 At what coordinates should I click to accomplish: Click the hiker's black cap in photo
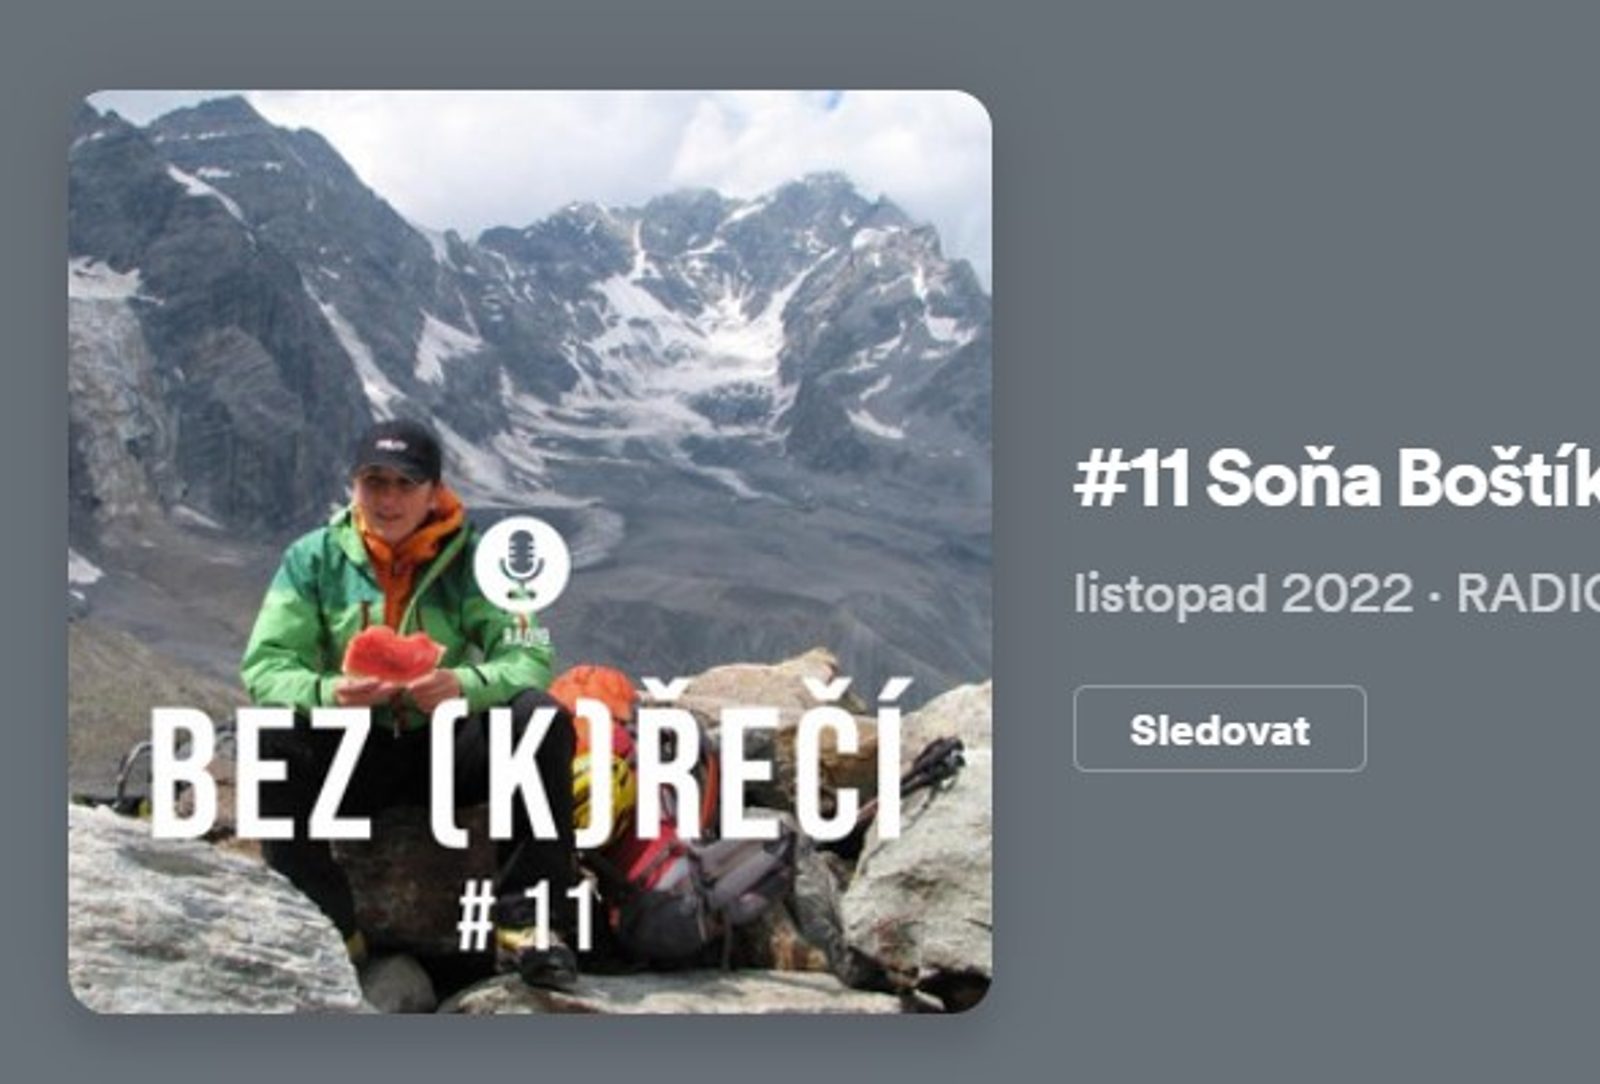[x=398, y=451]
